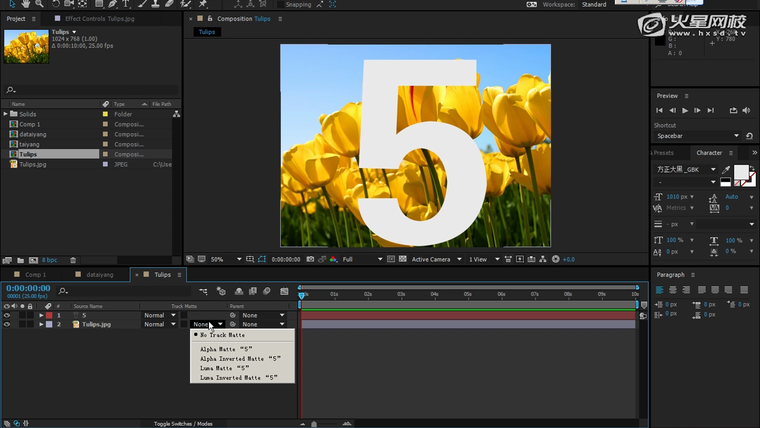Hide layer 1 "5" with eye toggle
Image resolution: width=760 pixels, height=428 pixels.
pos(7,315)
